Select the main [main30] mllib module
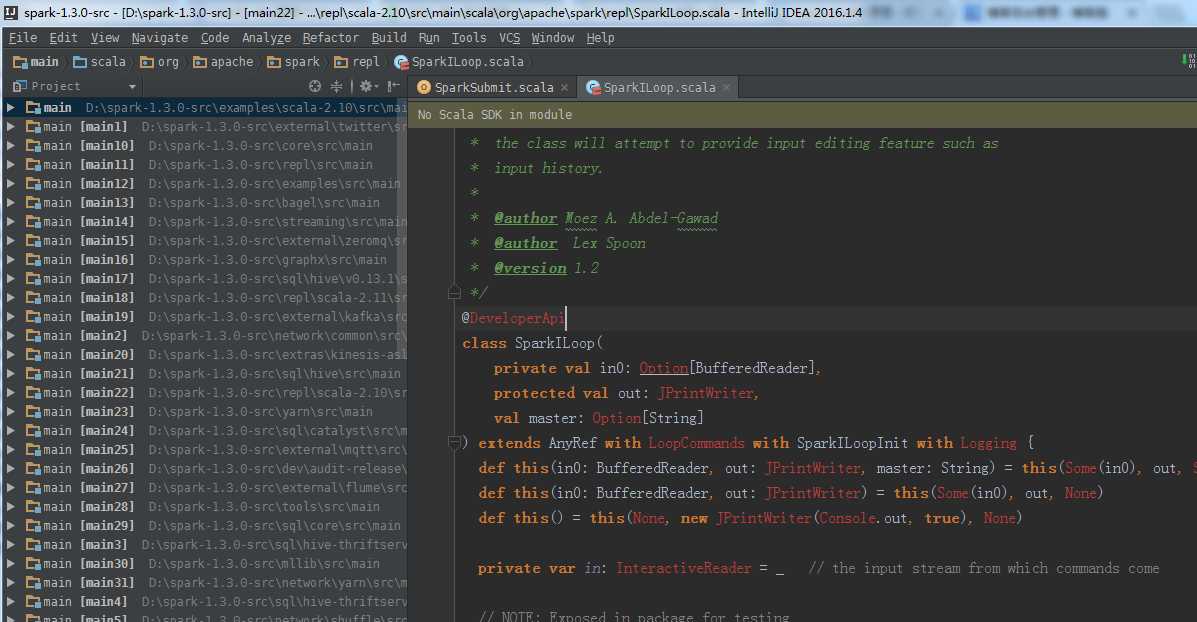 tap(204, 563)
